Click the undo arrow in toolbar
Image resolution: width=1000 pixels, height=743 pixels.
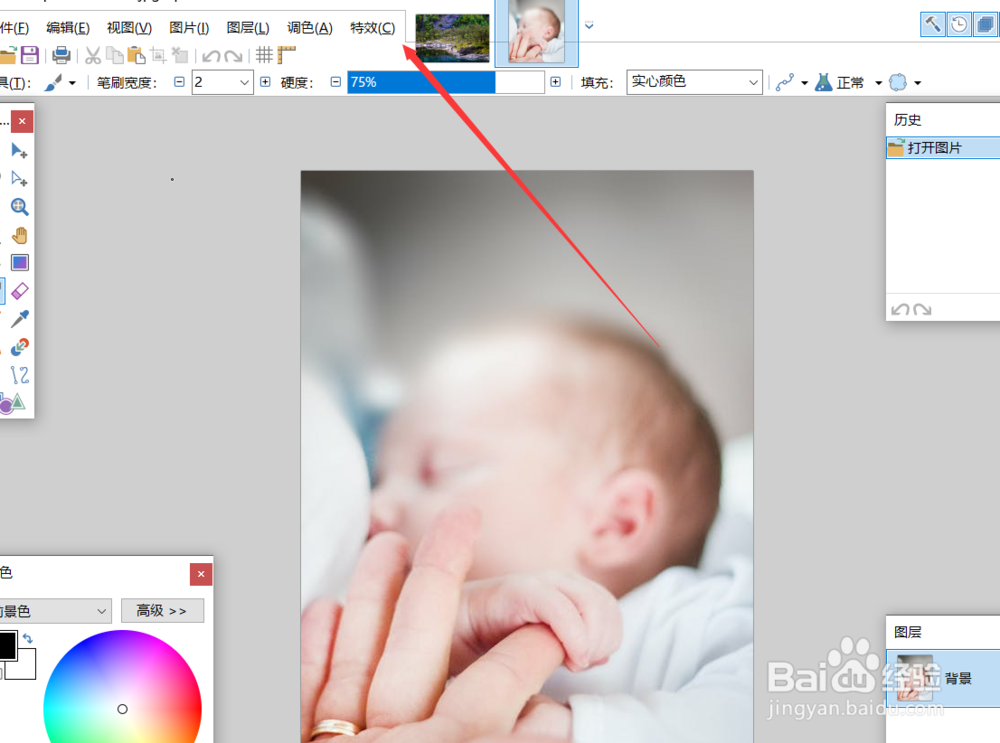tap(211, 56)
